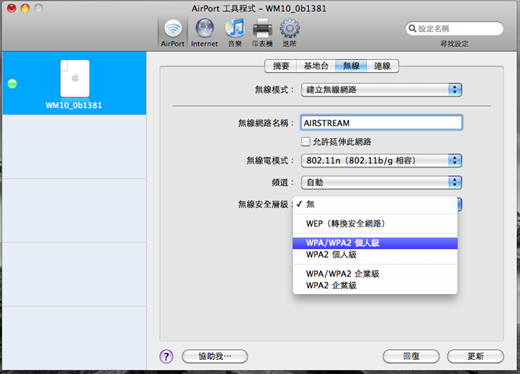Click the yellow minimize window button
The width and height of the screenshot is (520, 374).
(25, 8)
